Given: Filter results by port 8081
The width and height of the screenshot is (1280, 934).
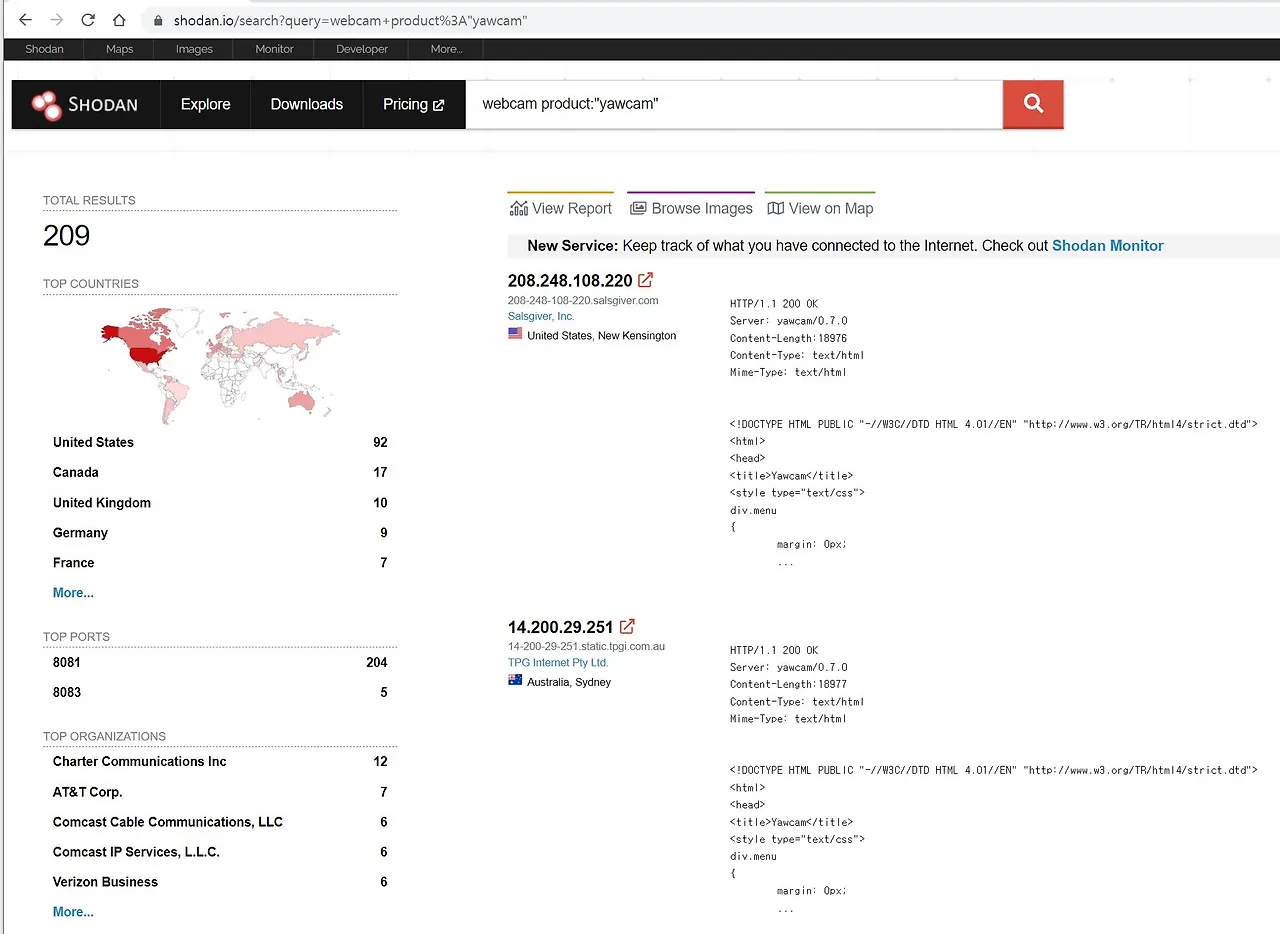Looking at the screenshot, I should pos(67,662).
